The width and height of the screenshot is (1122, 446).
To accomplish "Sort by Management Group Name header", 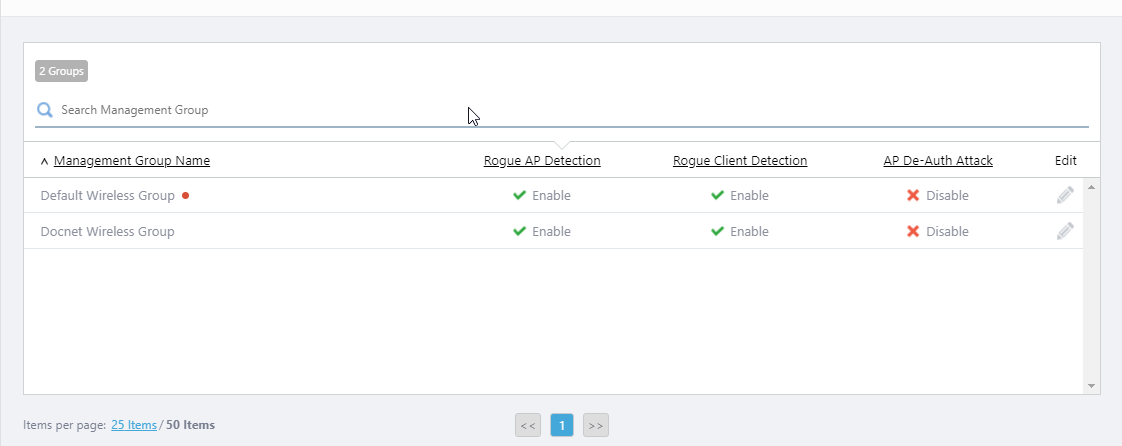I will tap(132, 161).
